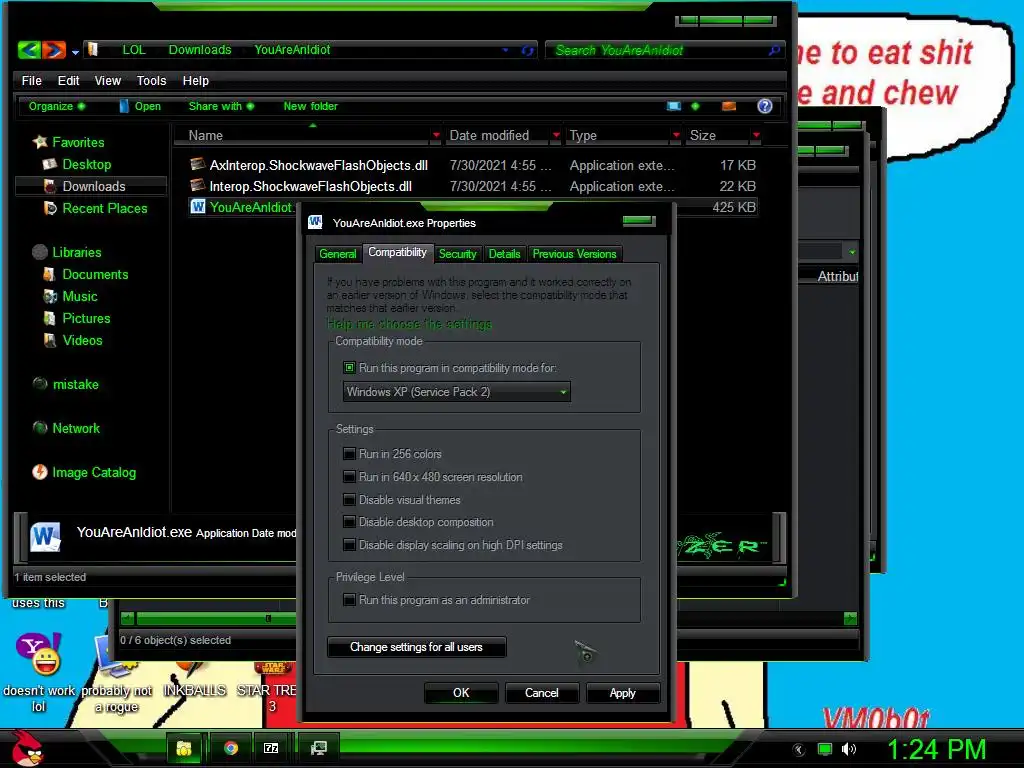Open the File menu
The width and height of the screenshot is (1024, 768).
tap(31, 80)
